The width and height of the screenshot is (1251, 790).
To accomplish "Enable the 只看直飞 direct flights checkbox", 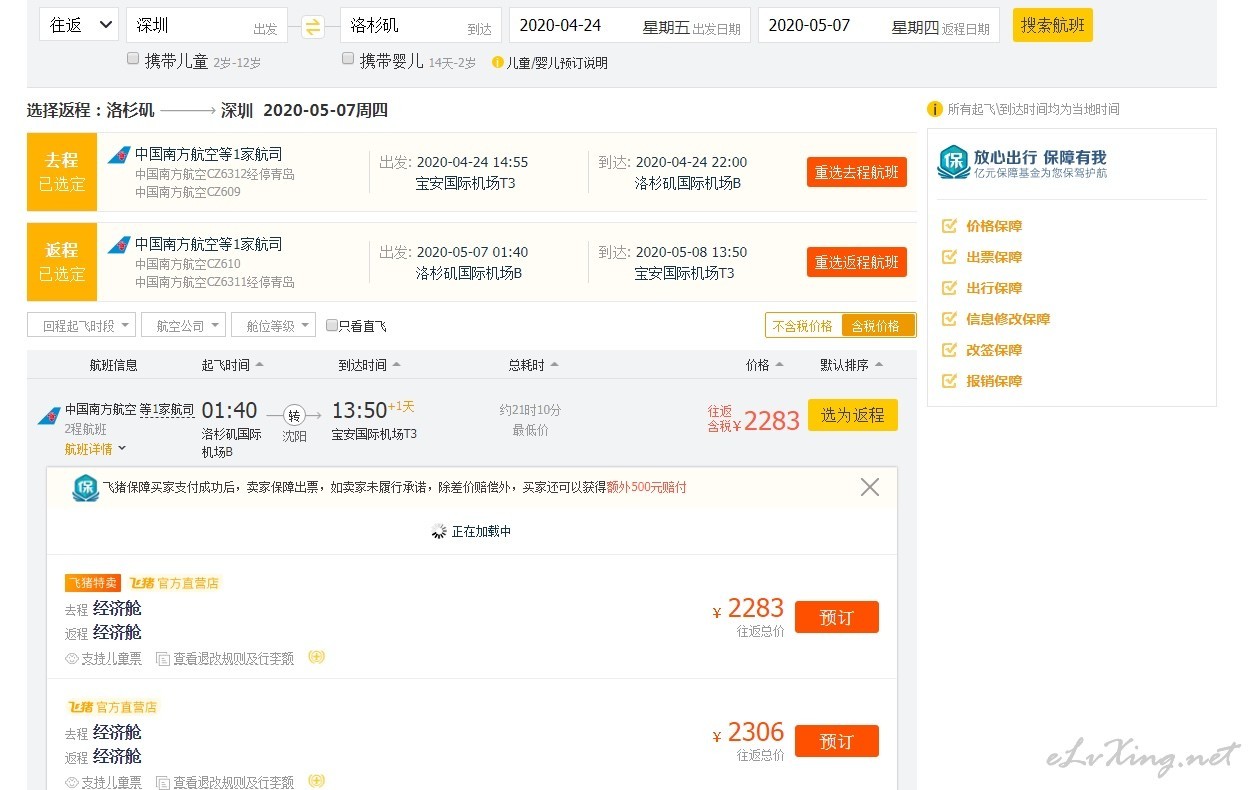I will point(332,325).
